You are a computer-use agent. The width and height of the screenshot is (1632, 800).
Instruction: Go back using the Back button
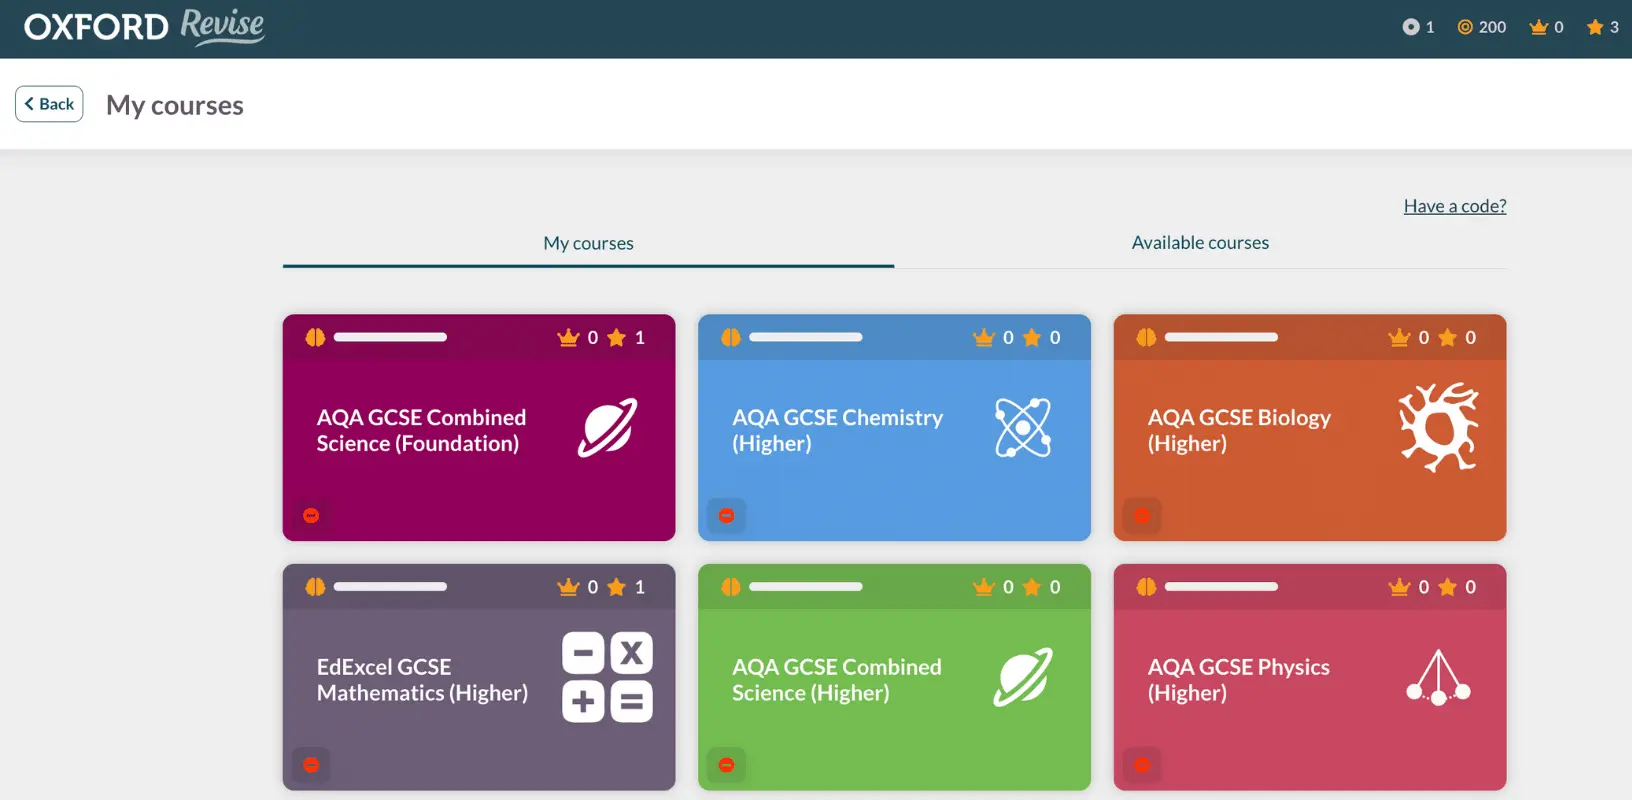pyautogui.click(x=49, y=104)
